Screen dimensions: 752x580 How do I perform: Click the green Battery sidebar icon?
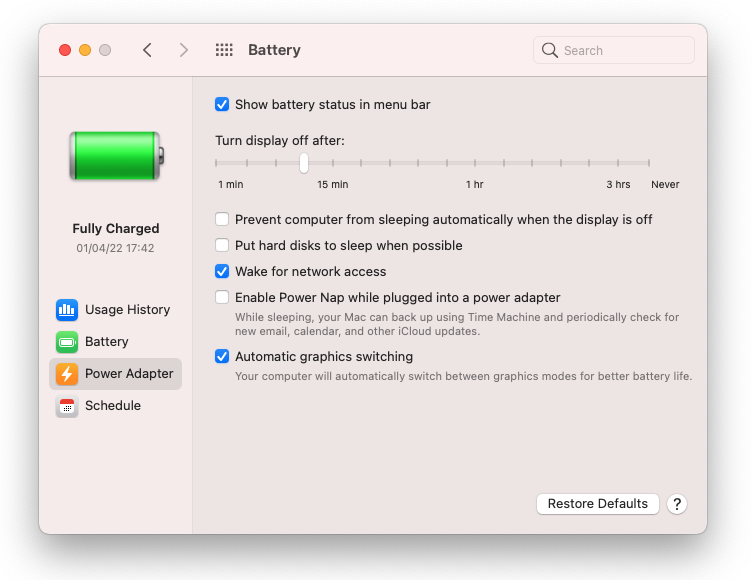click(x=67, y=342)
